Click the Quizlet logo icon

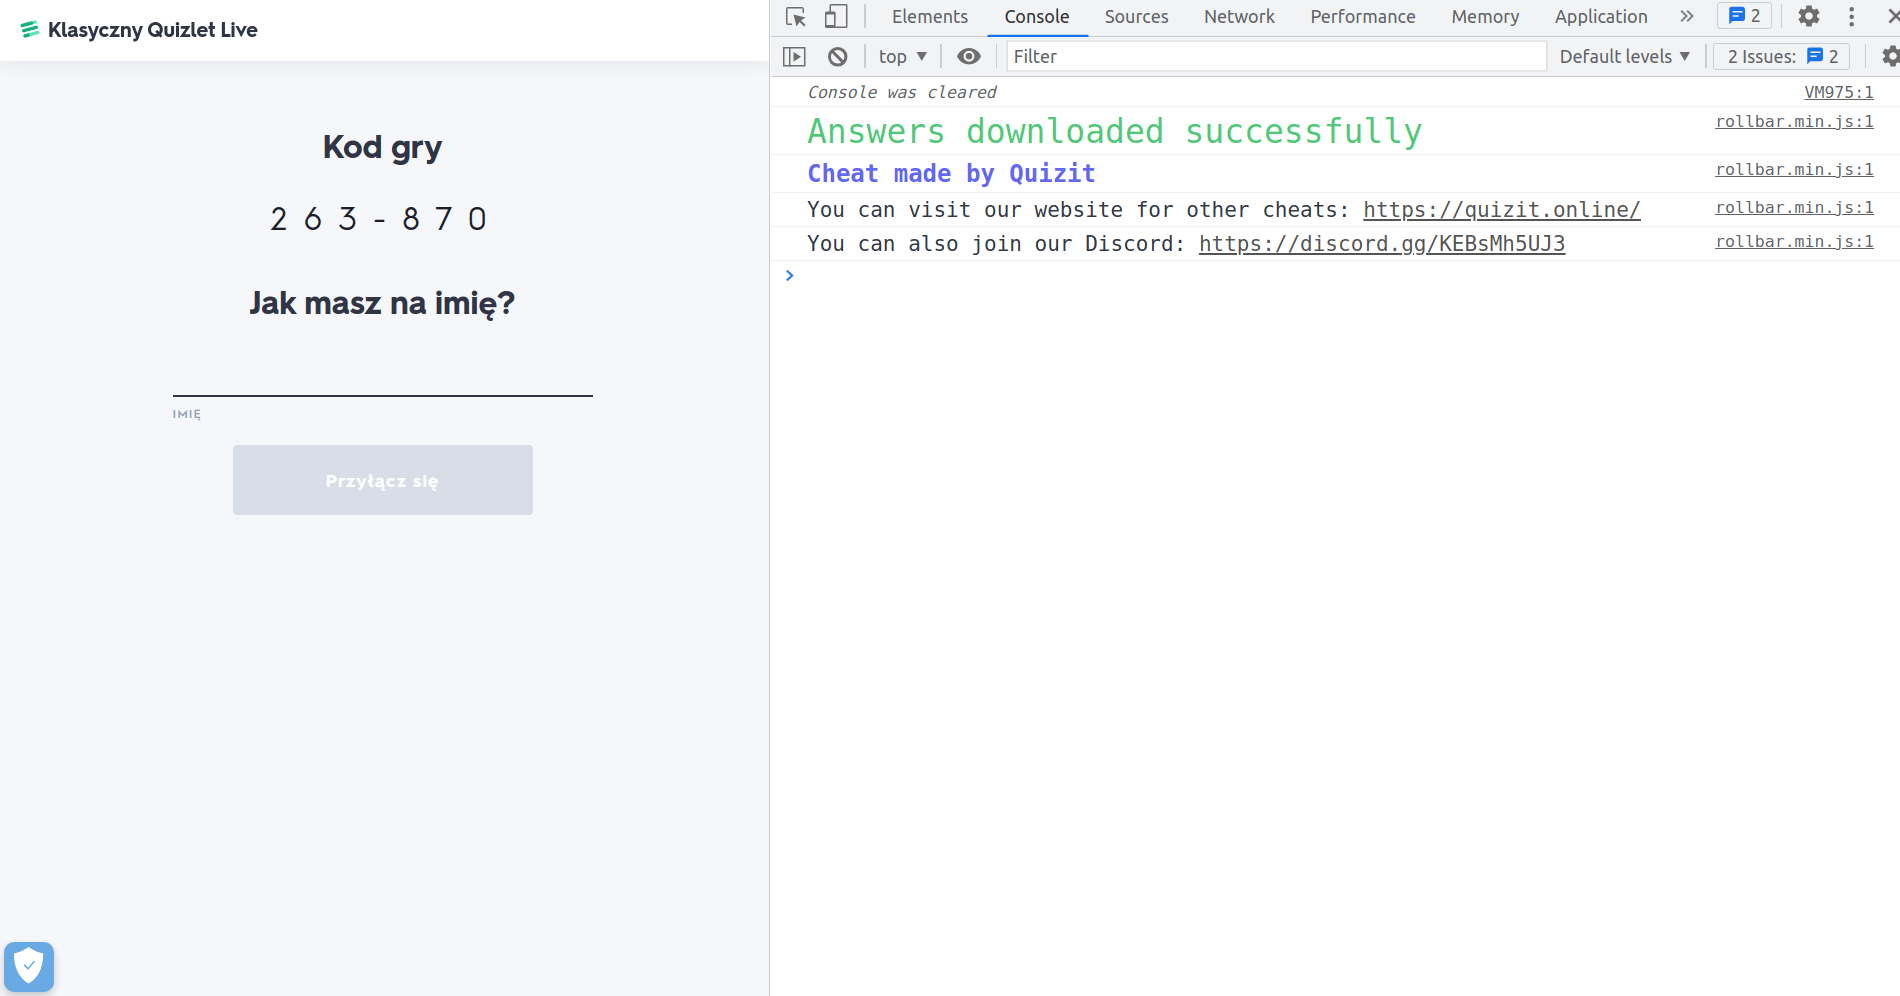(x=30, y=30)
